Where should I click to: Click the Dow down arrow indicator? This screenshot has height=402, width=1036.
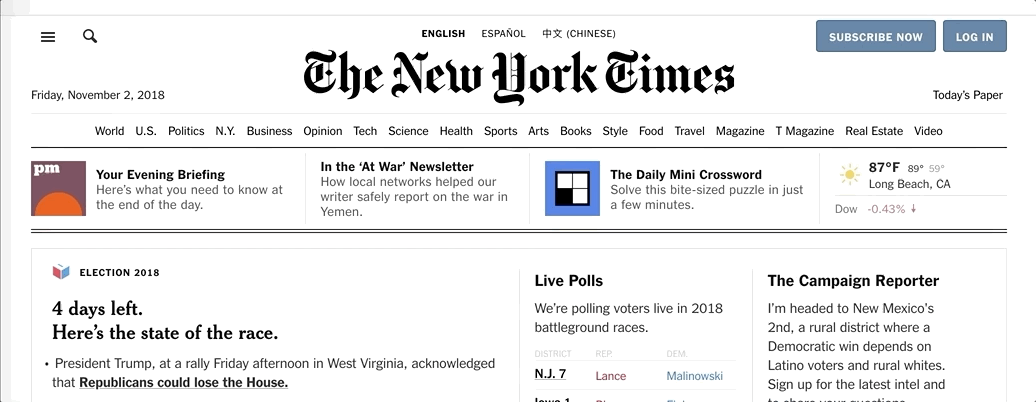pyautogui.click(x=914, y=209)
